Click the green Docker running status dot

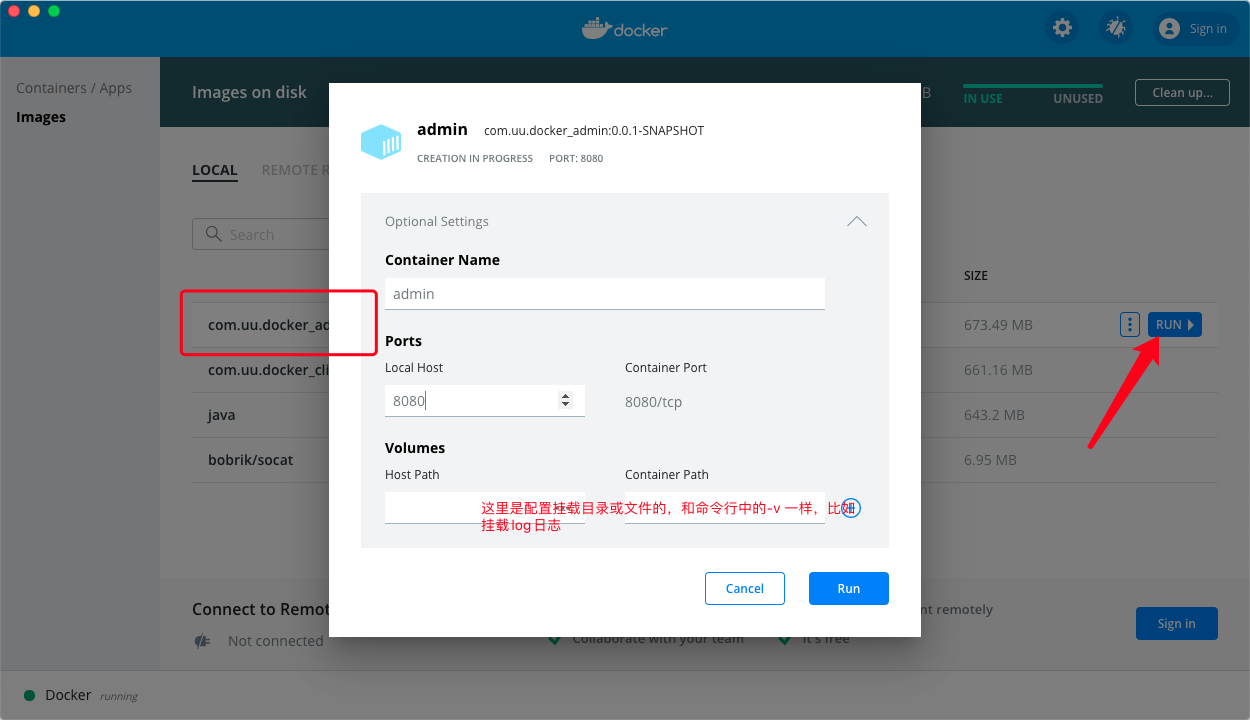(x=28, y=695)
